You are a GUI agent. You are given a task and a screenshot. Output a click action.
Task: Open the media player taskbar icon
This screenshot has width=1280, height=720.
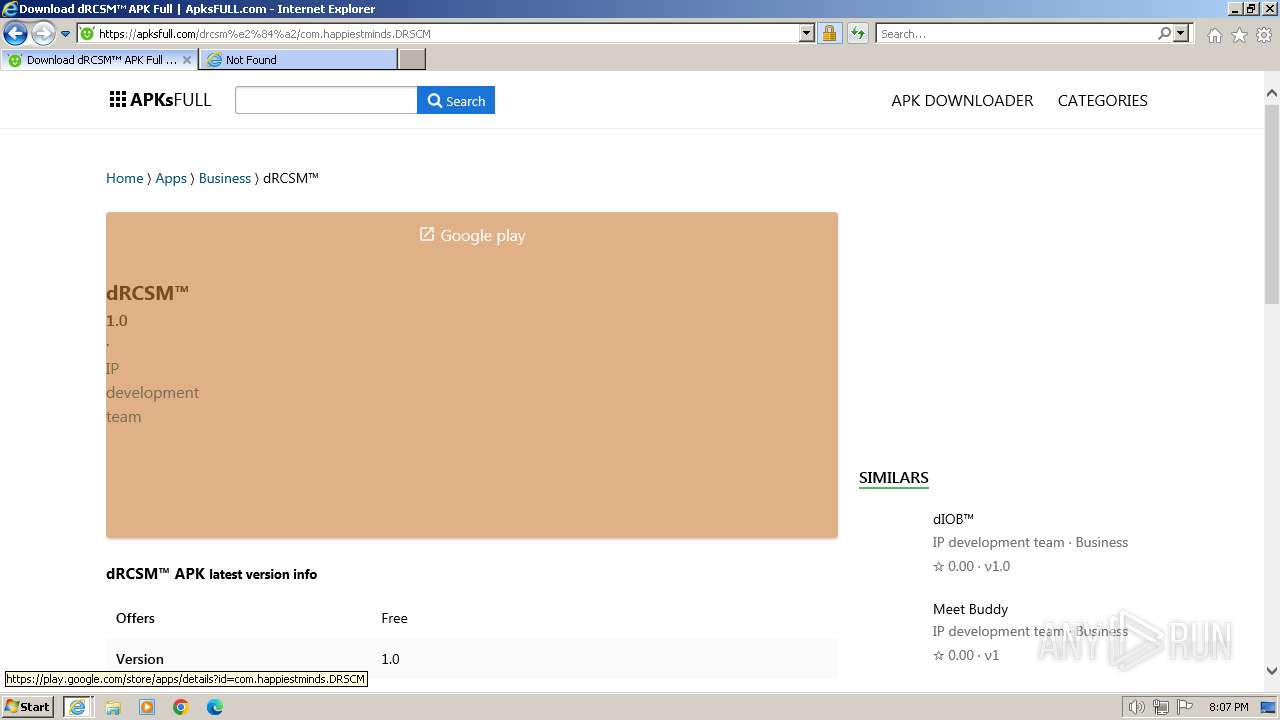click(147, 707)
